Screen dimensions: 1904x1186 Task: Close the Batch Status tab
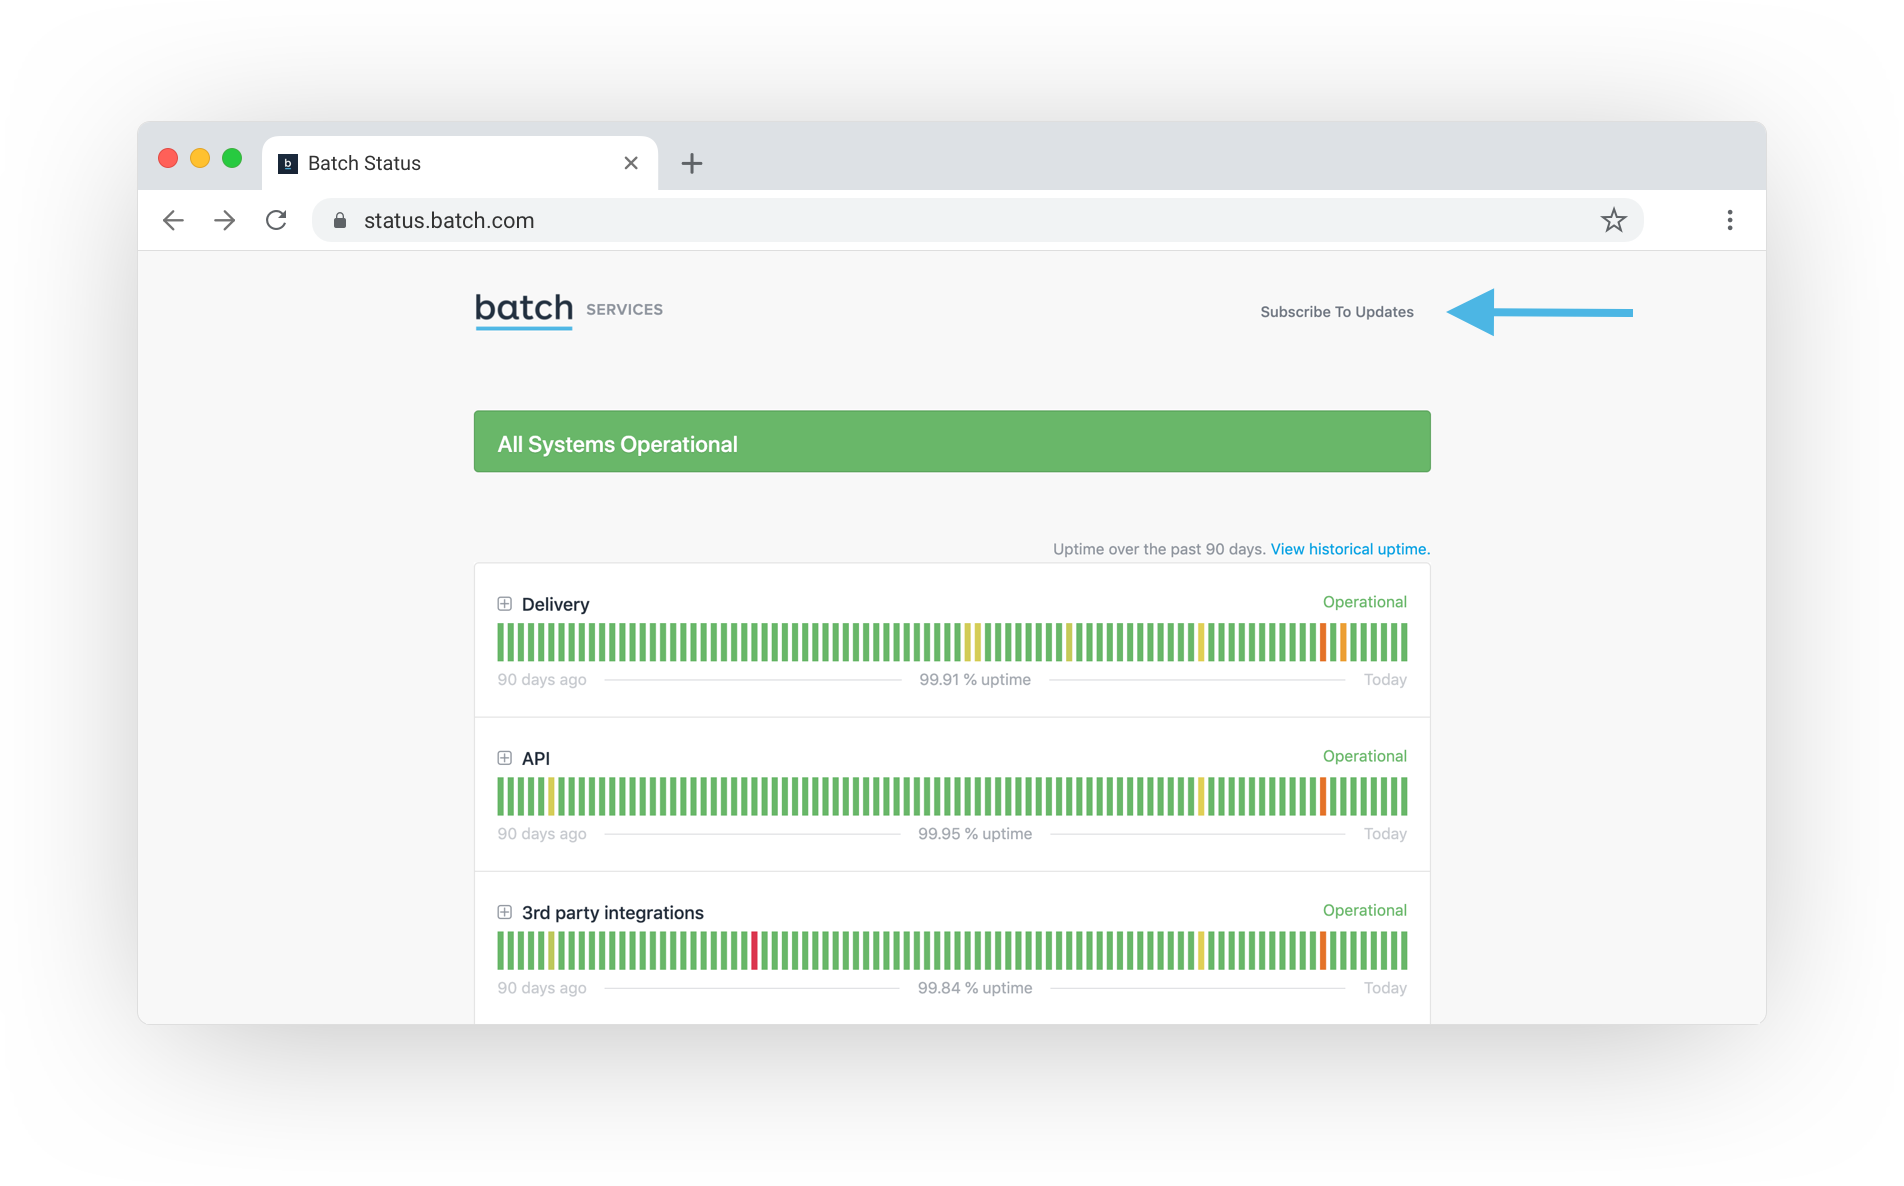point(631,163)
